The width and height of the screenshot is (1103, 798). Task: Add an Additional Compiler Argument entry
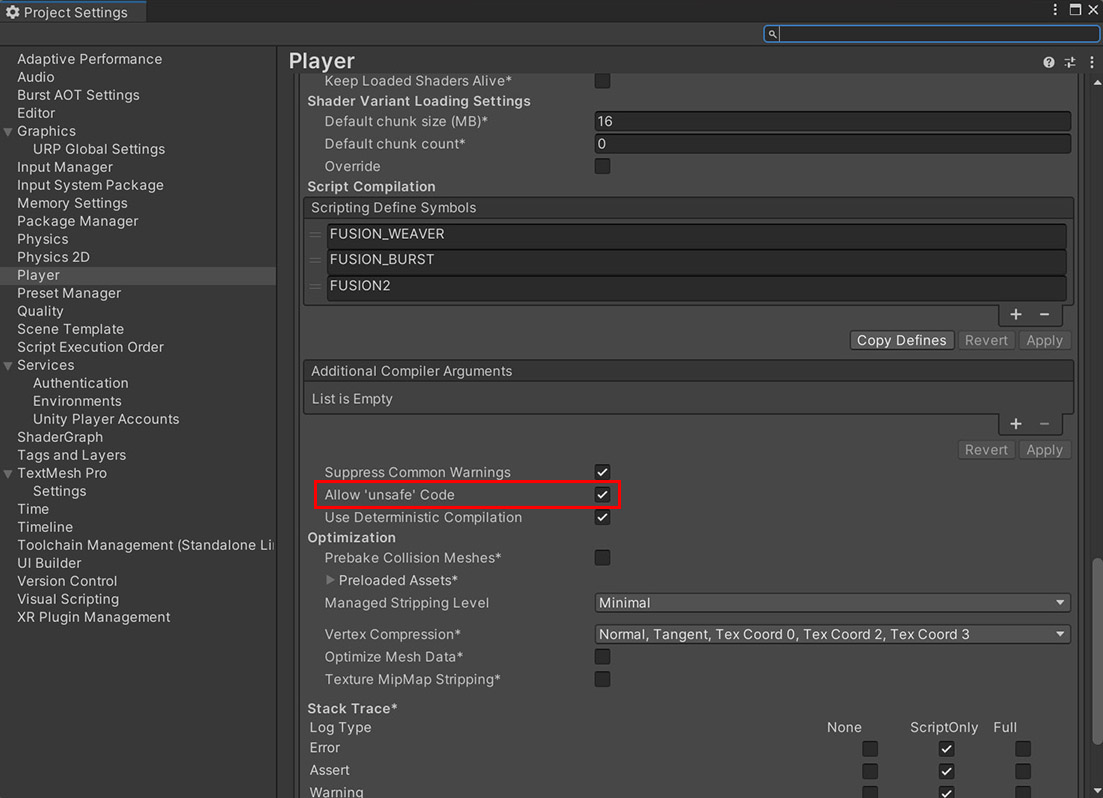pyautogui.click(x=1016, y=424)
